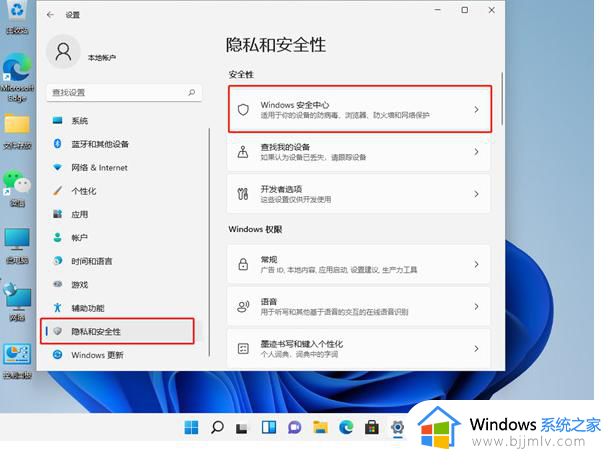Viewport: 606px width, 455px height.
Task: Expand the 查找我的设备 chevron
Action: pyautogui.click(x=476, y=152)
